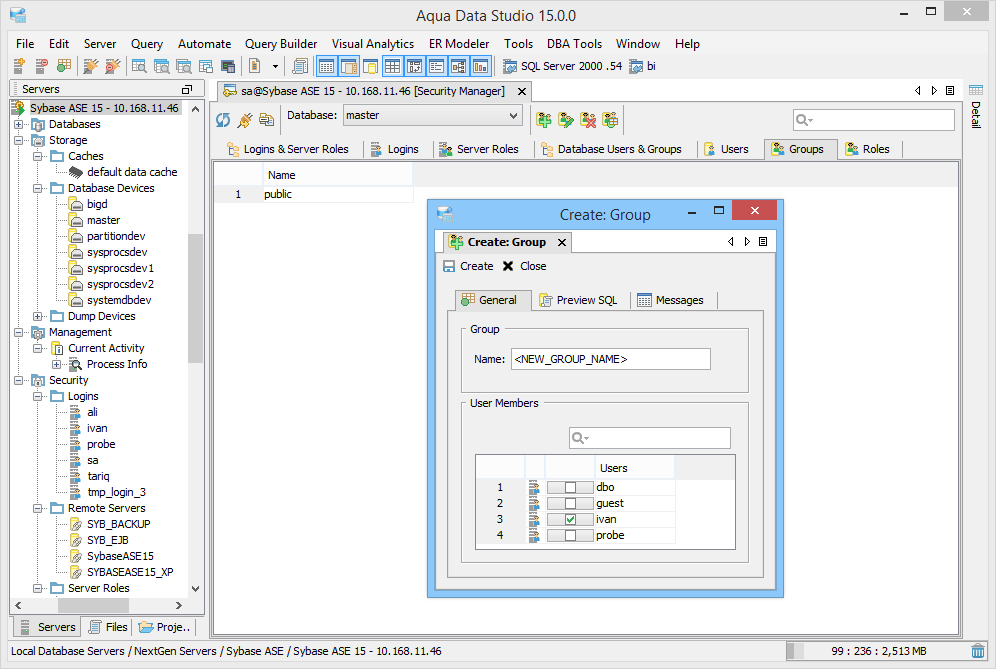
Task: Expand the Dump Devices node
Action: (37, 316)
